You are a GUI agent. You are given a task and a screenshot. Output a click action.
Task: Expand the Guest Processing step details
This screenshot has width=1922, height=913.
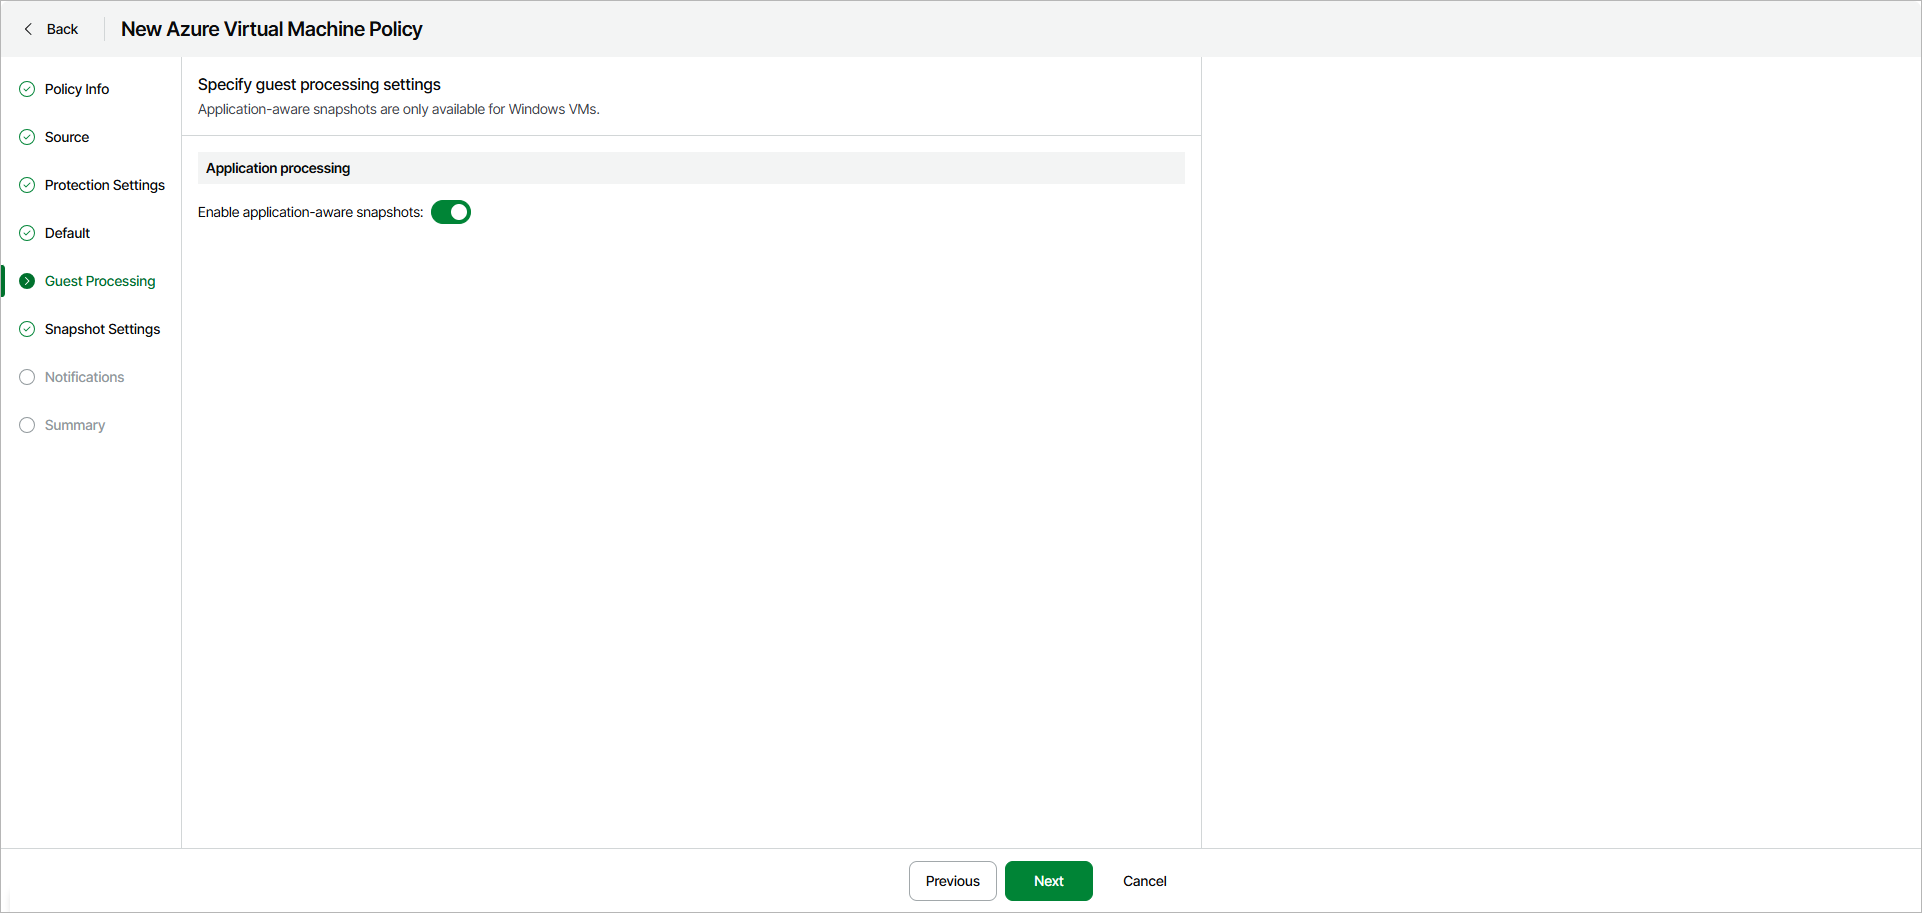click(100, 281)
